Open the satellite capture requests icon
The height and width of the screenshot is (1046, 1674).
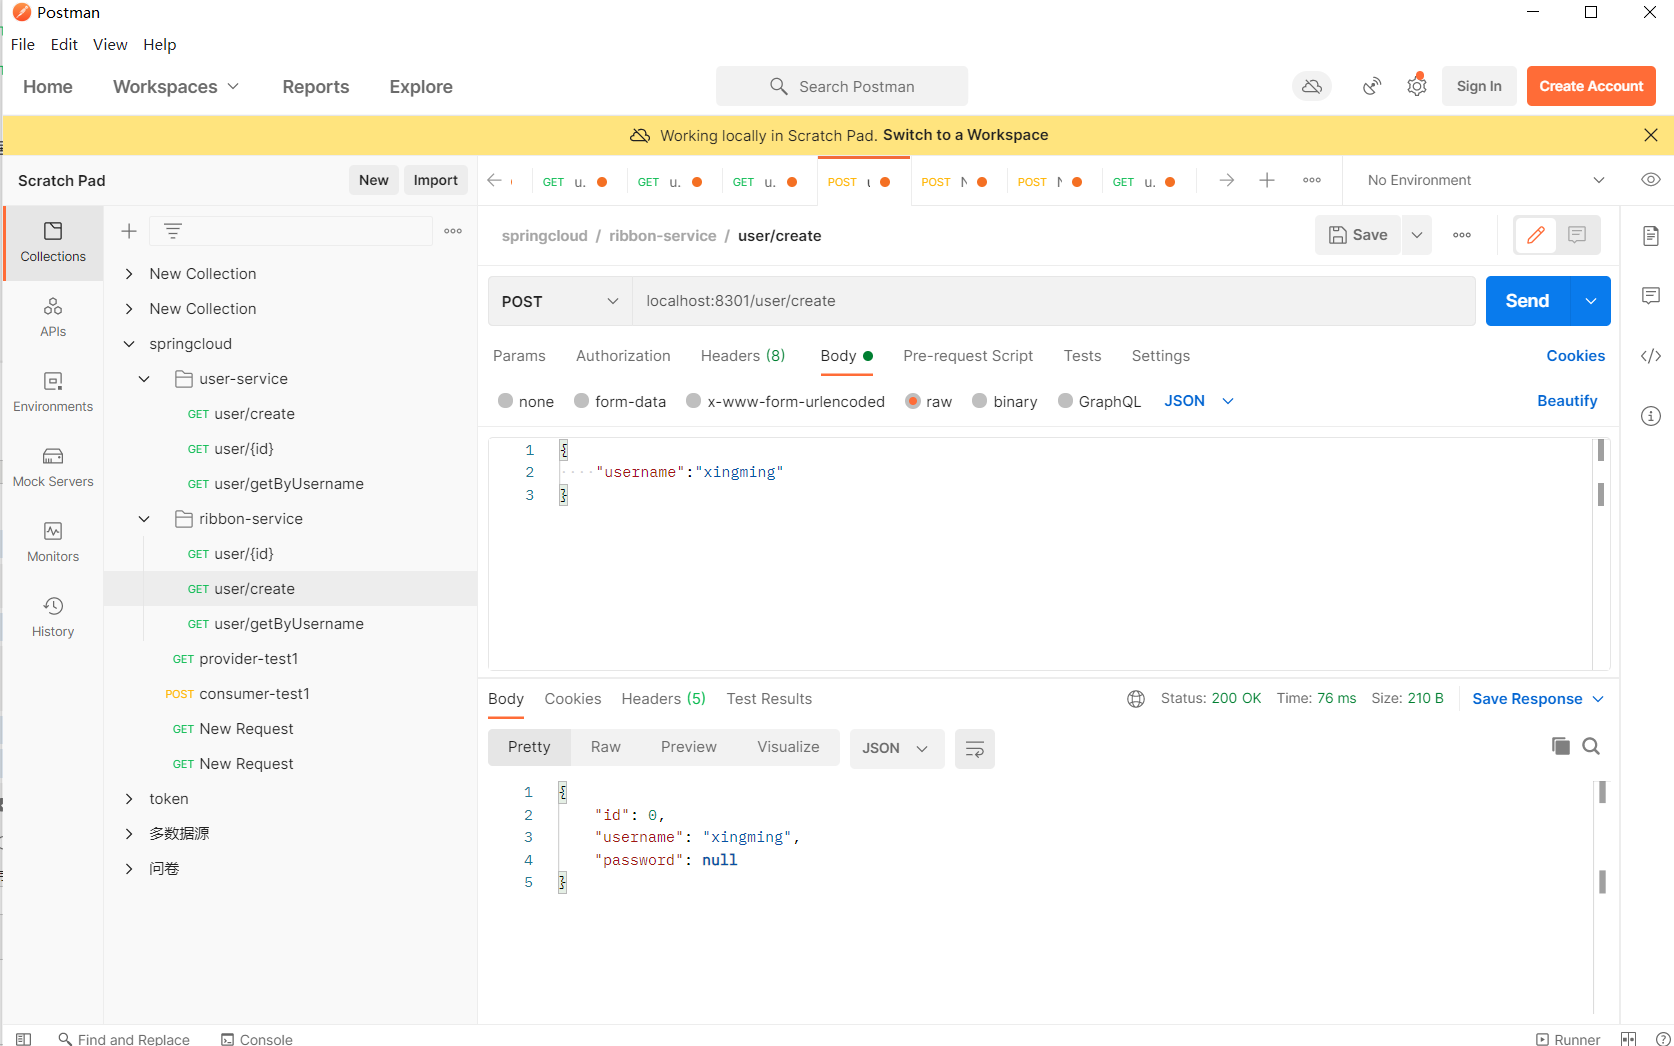pyautogui.click(x=1372, y=86)
